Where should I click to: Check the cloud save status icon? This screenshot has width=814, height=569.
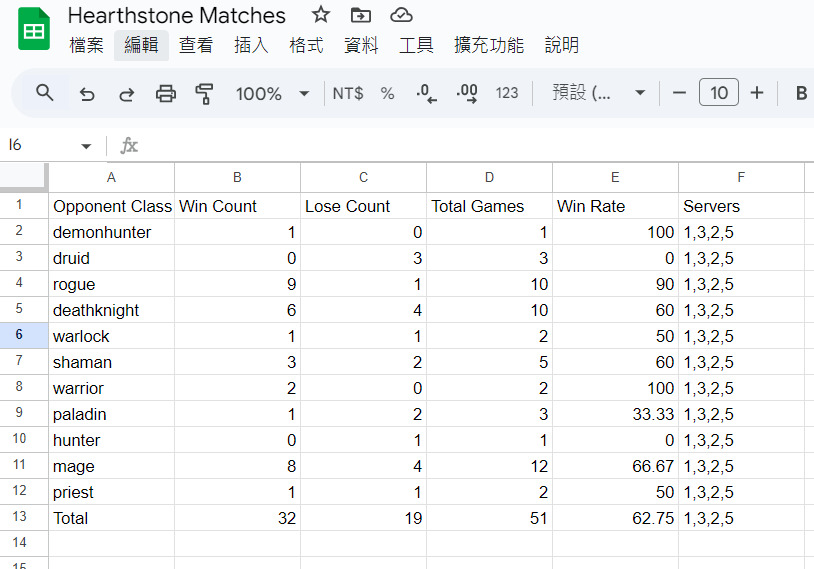point(401,15)
